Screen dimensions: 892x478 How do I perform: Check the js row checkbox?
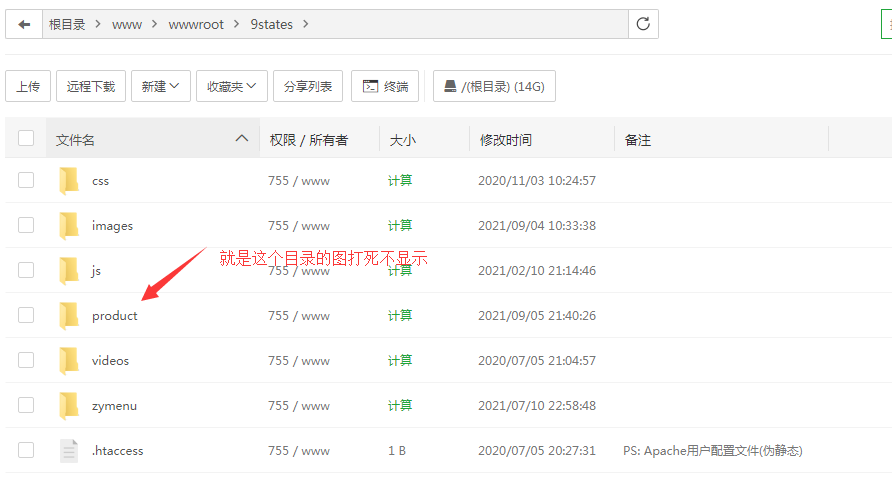coord(26,270)
